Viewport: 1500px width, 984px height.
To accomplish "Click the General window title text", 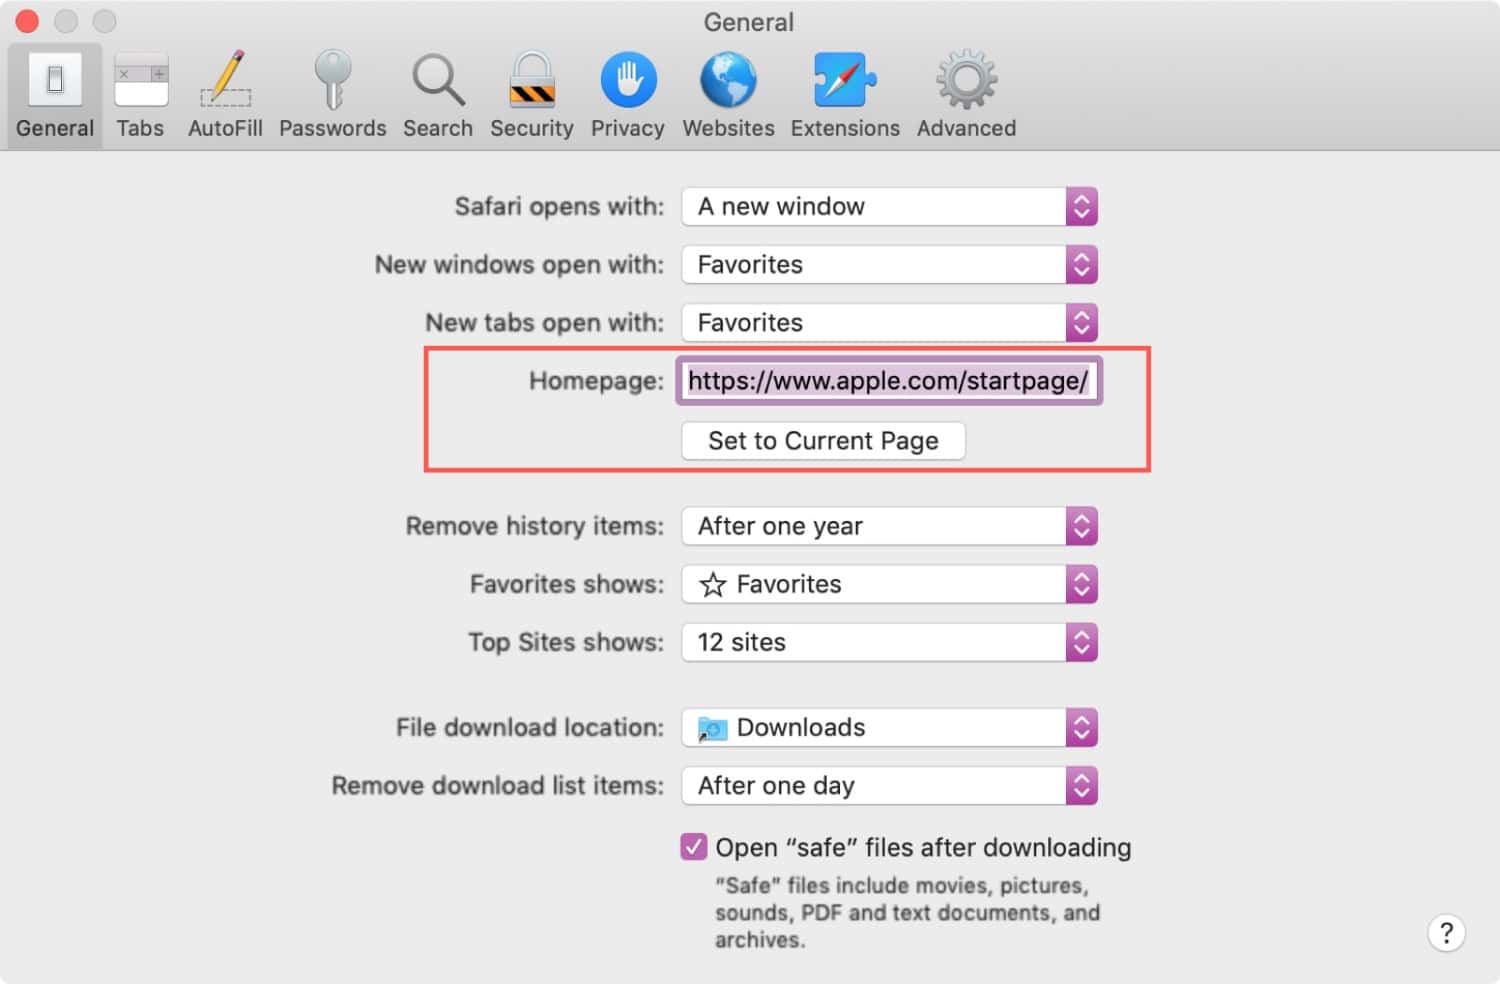I will point(749,22).
